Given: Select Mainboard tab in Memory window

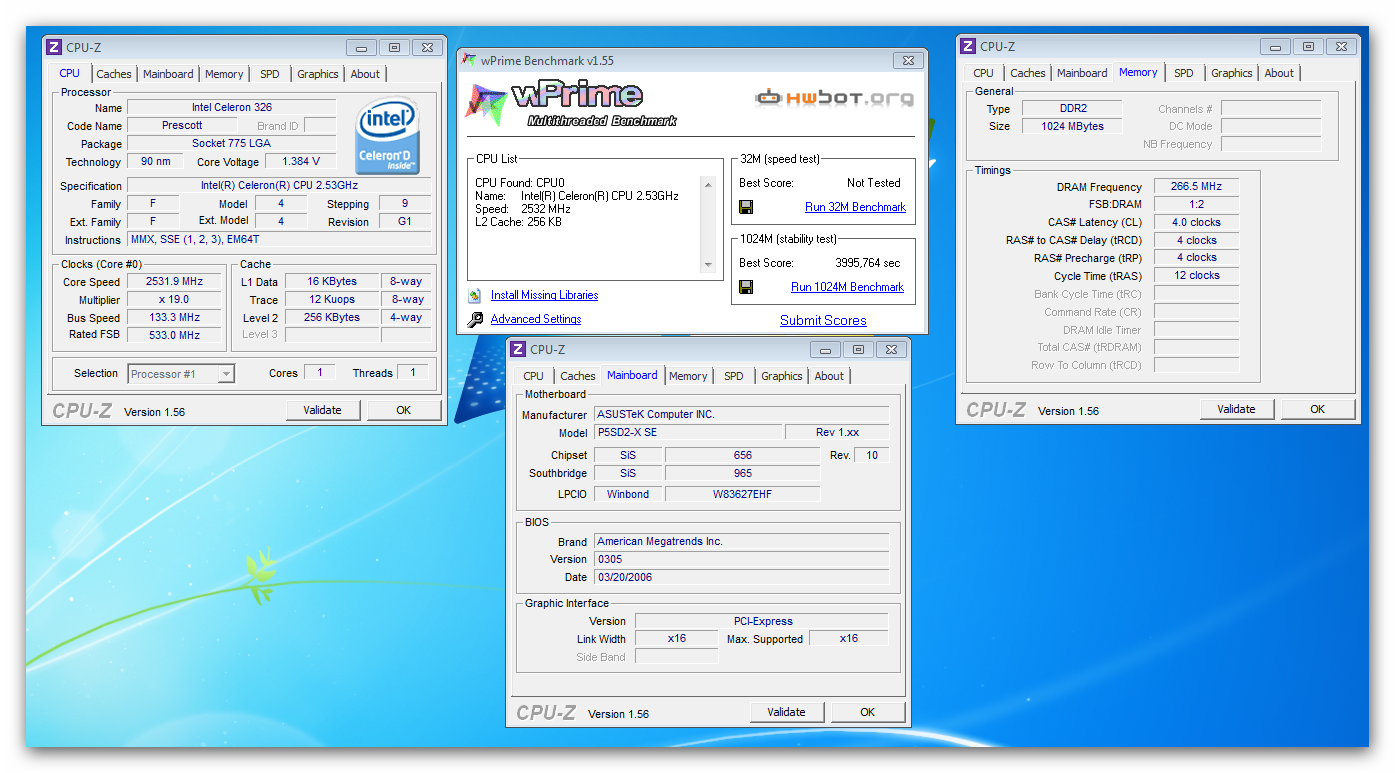Looking at the screenshot, I should (x=1082, y=73).
